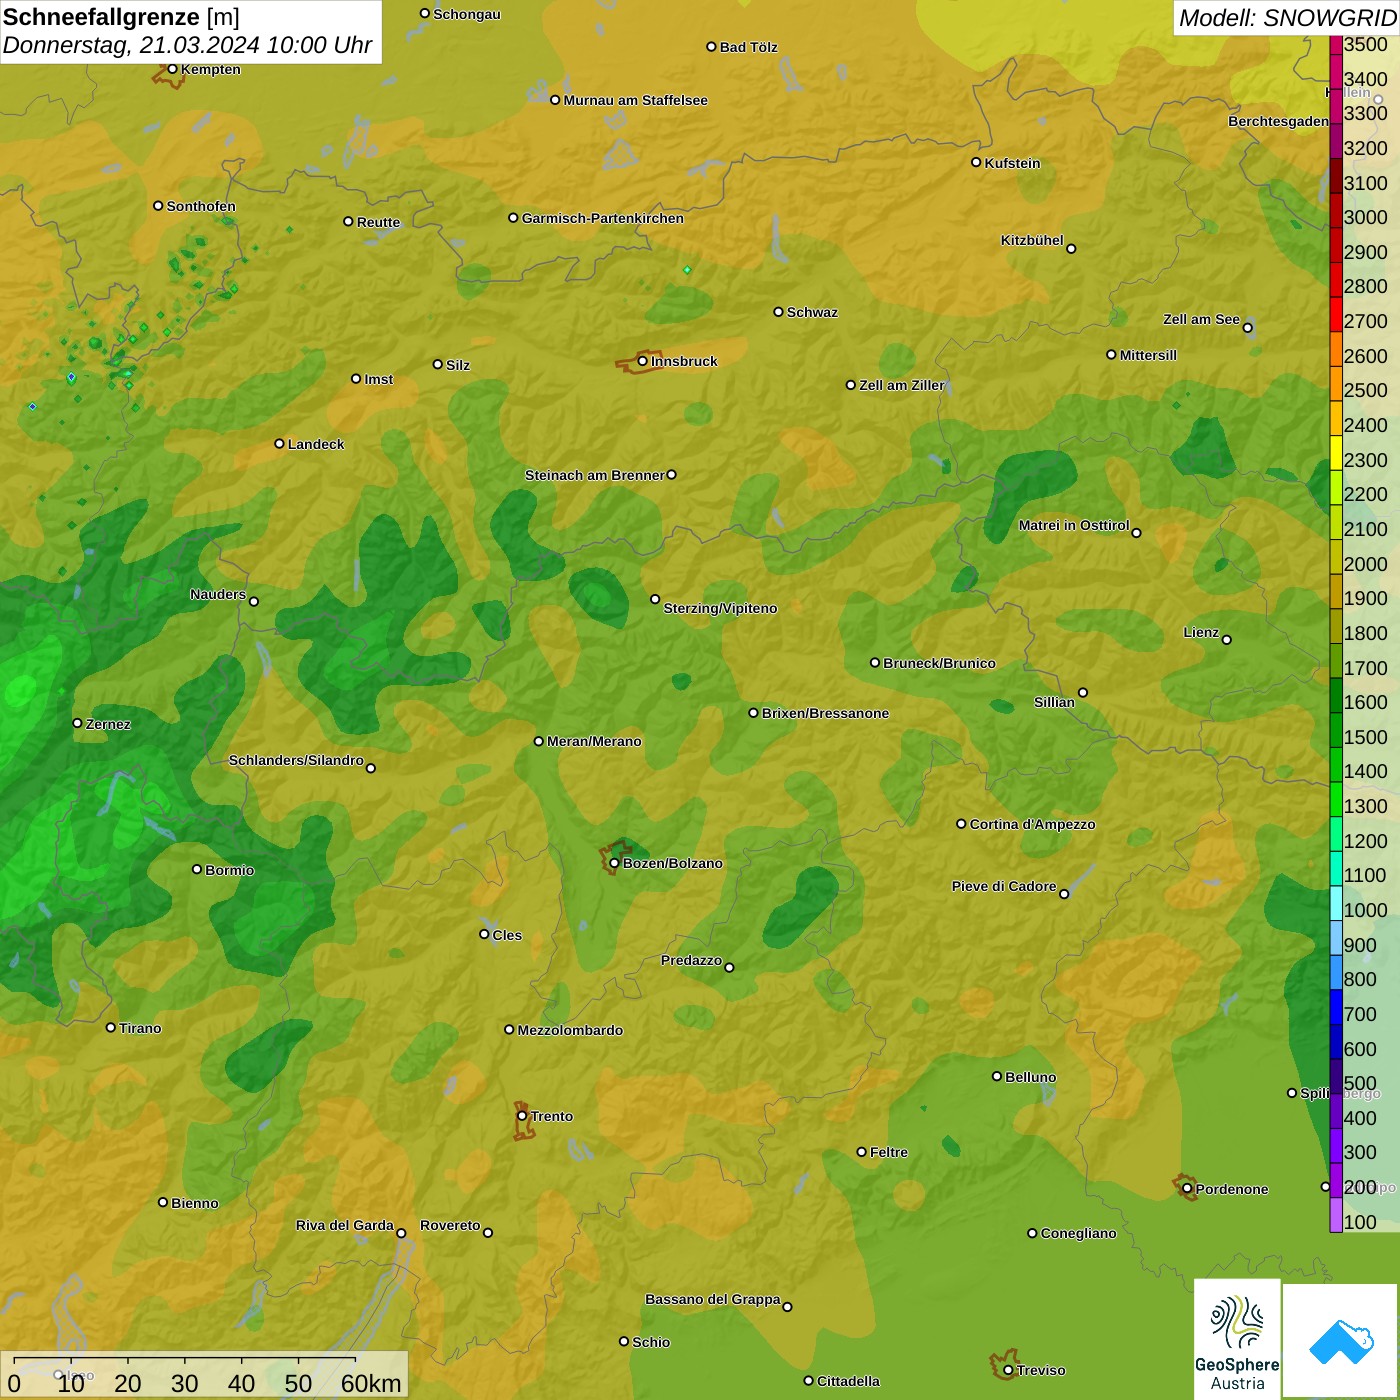This screenshot has height=1400, width=1400.
Task: Click the Feltre location dot
Action: click(x=861, y=1152)
